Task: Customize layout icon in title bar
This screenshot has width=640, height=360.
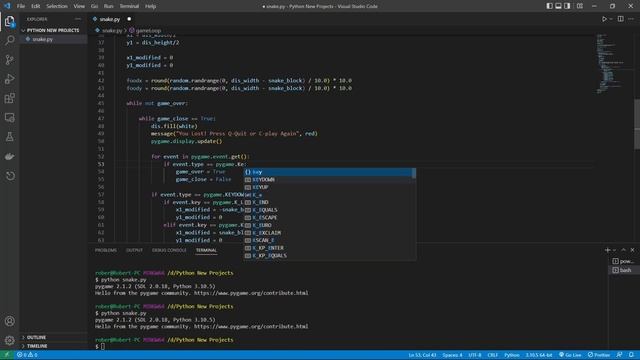Action: pos(580,6)
